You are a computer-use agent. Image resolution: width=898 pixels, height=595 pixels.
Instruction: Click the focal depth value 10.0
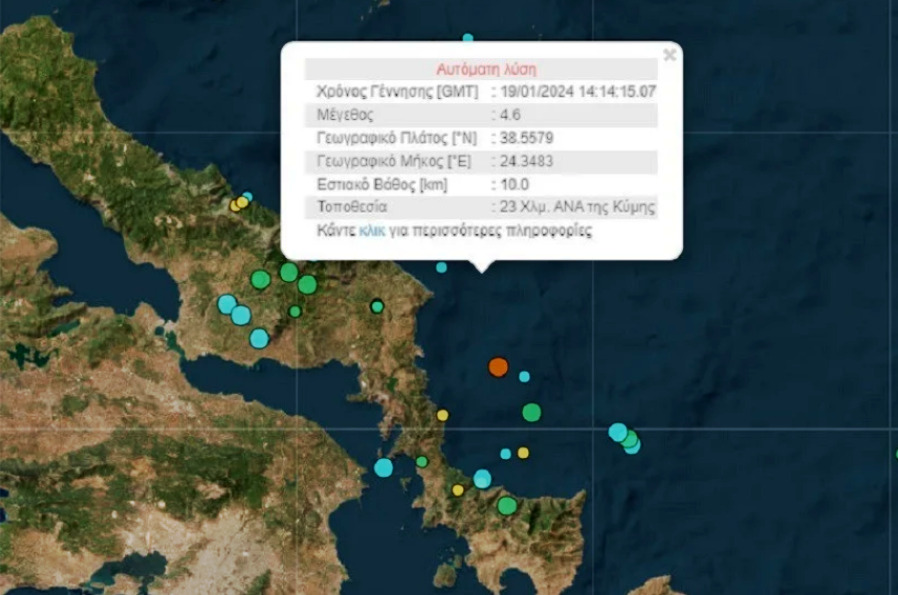tap(514, 184)
